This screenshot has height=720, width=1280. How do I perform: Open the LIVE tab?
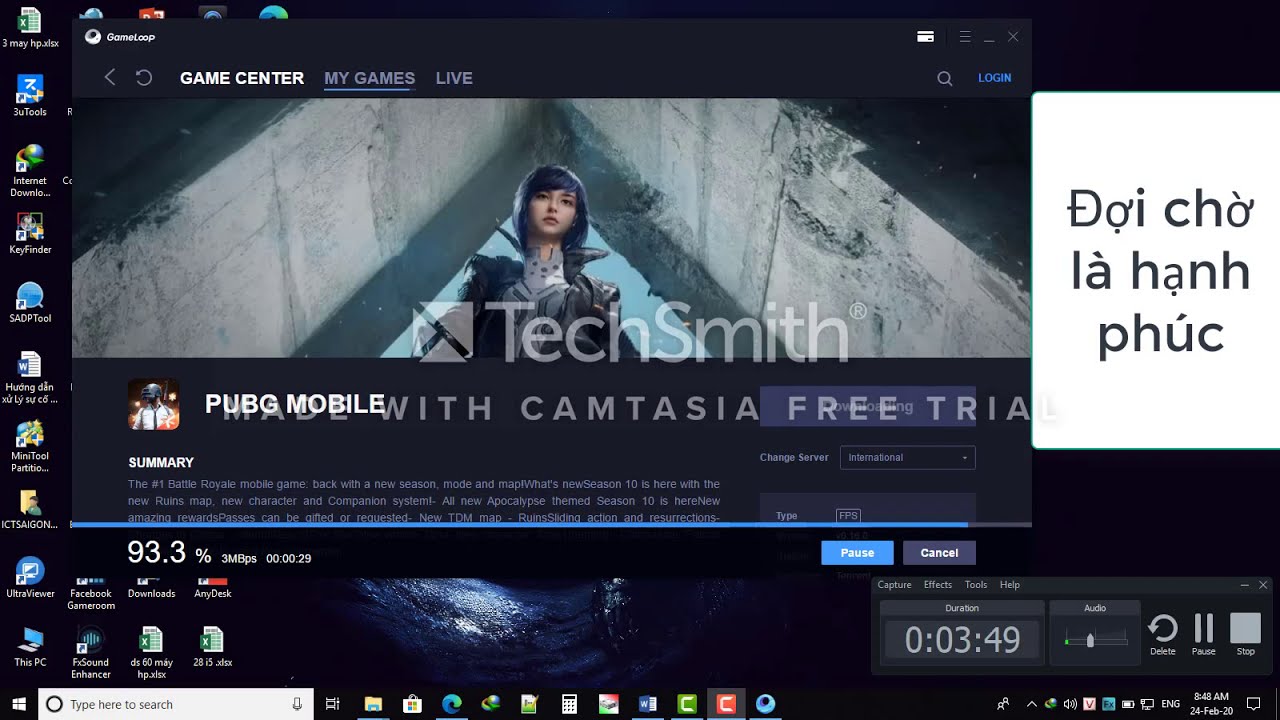454,78
